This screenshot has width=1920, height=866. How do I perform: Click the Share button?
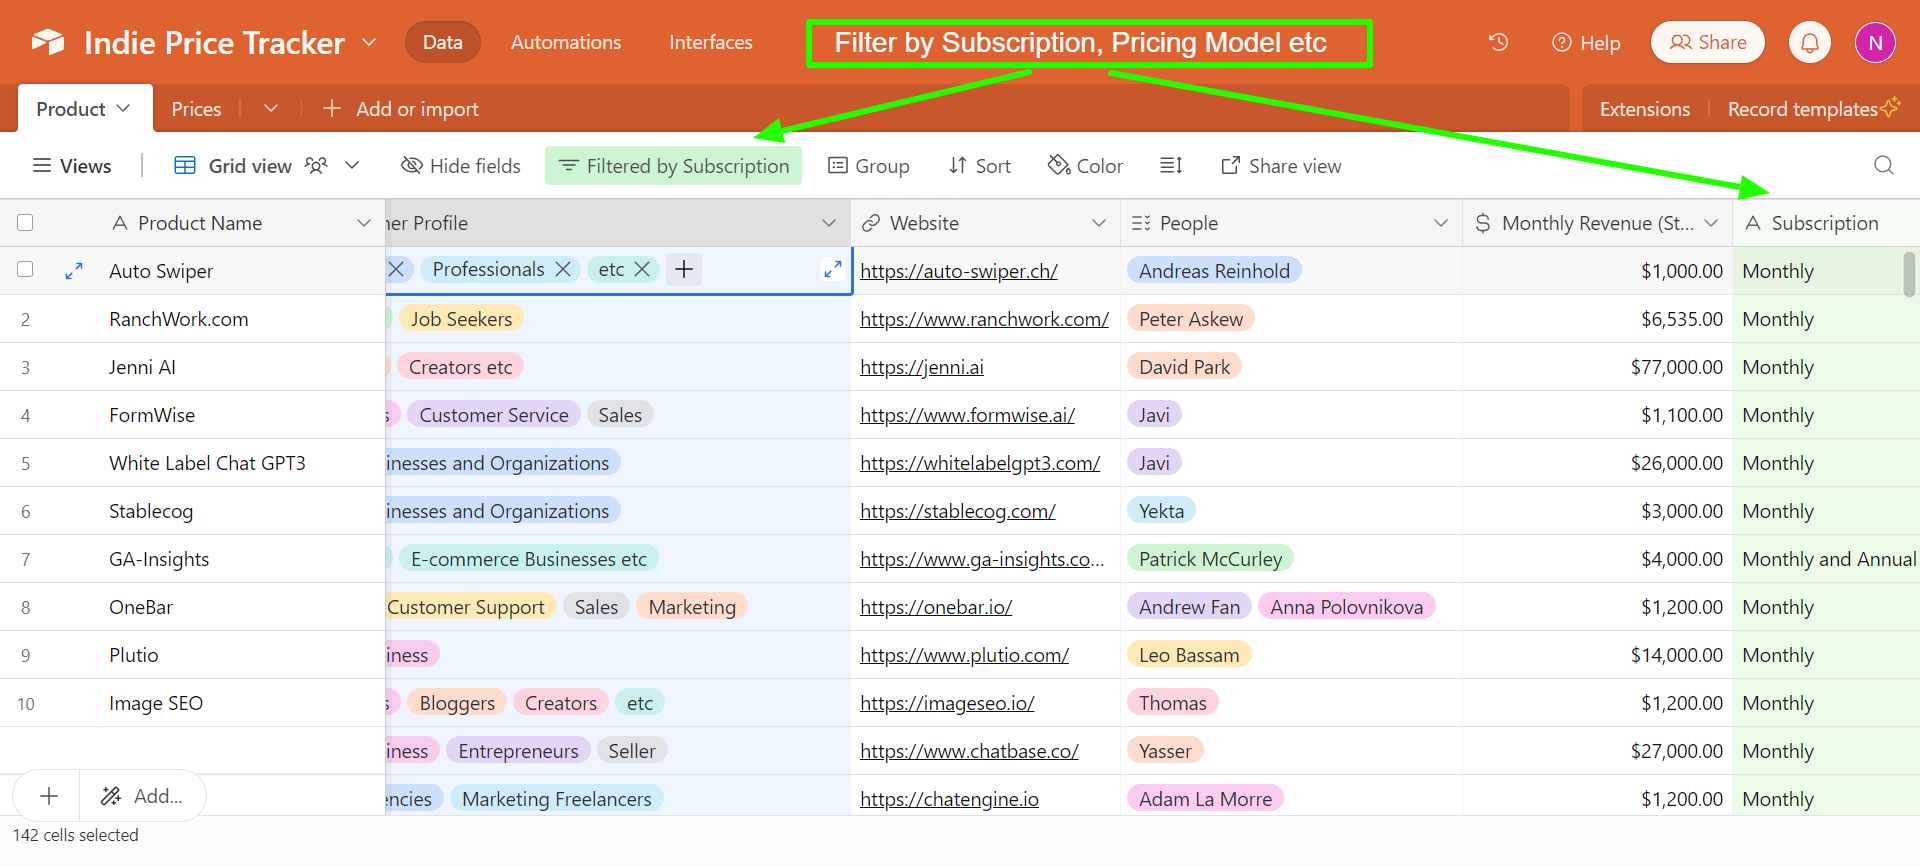click(x=1708, y=42)
